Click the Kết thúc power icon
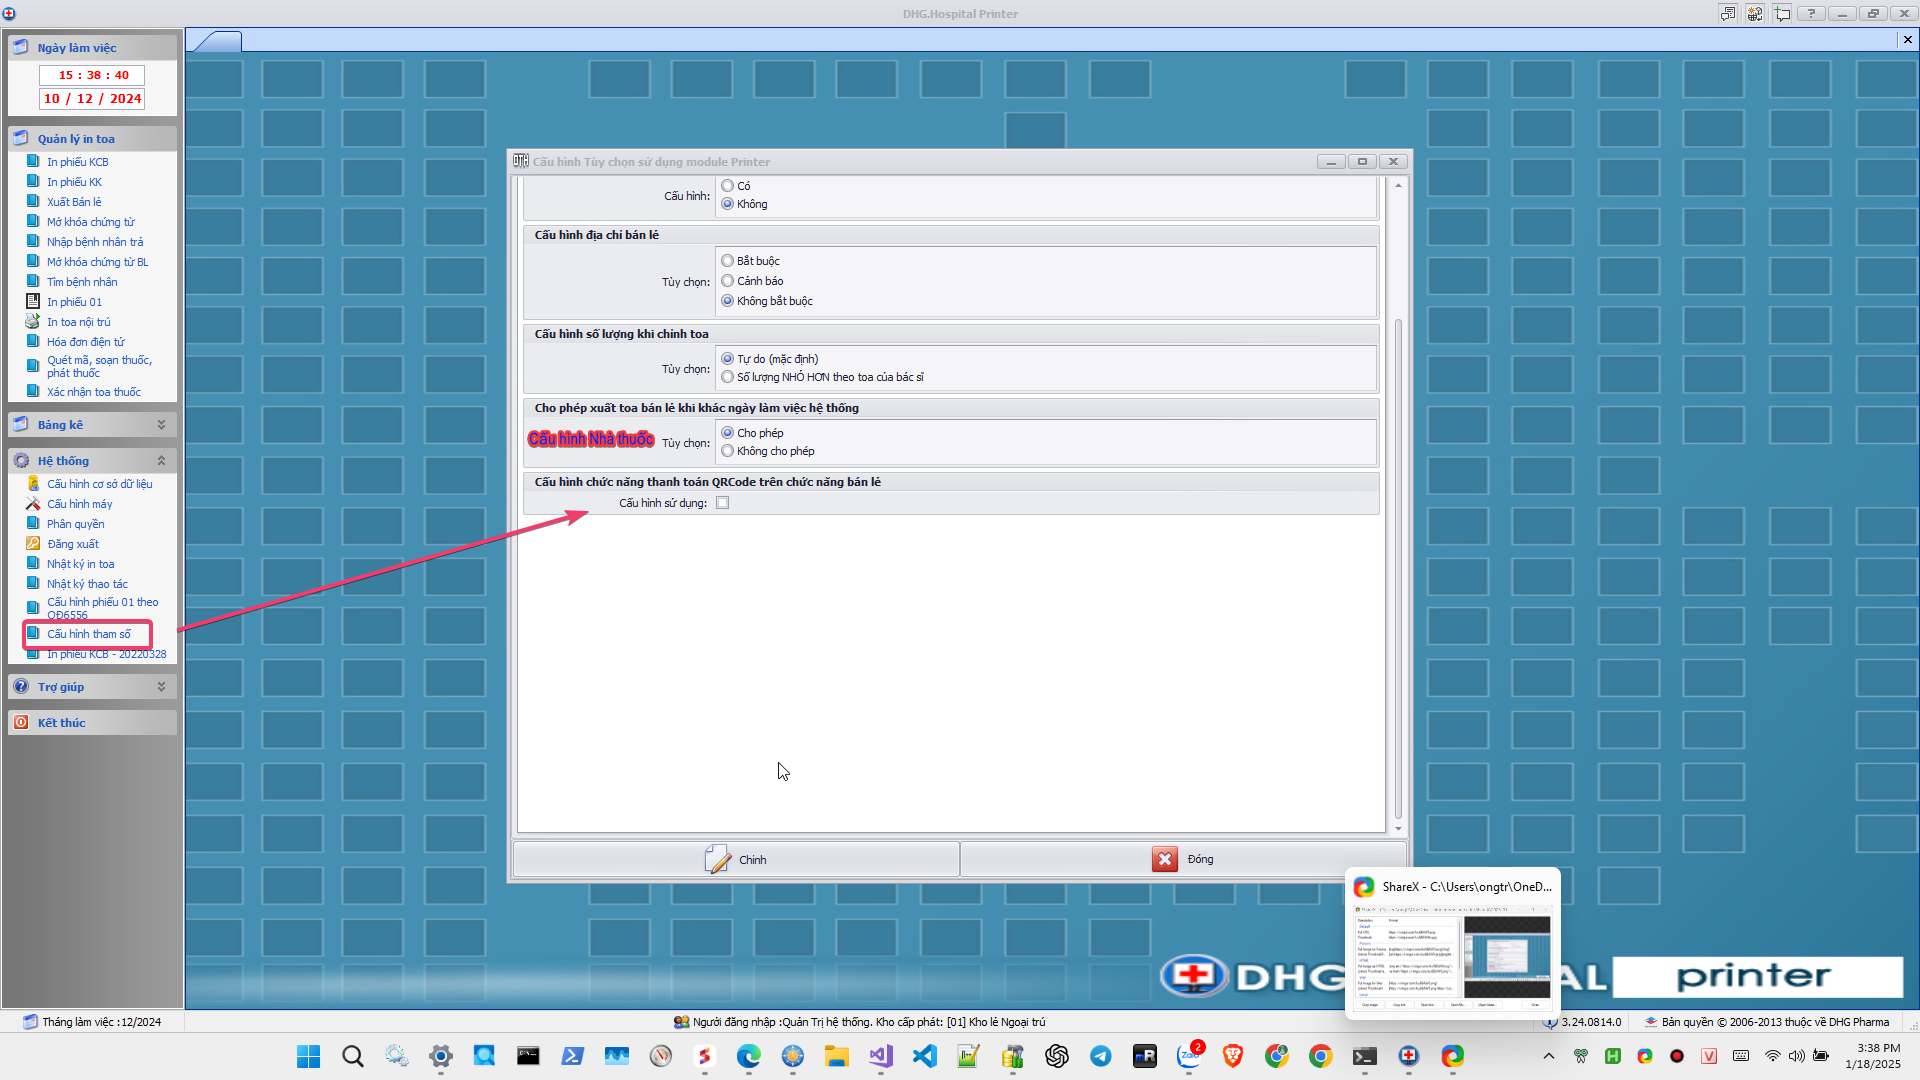This screenshot has width=1920, height=1080. [x=21, y=722]
